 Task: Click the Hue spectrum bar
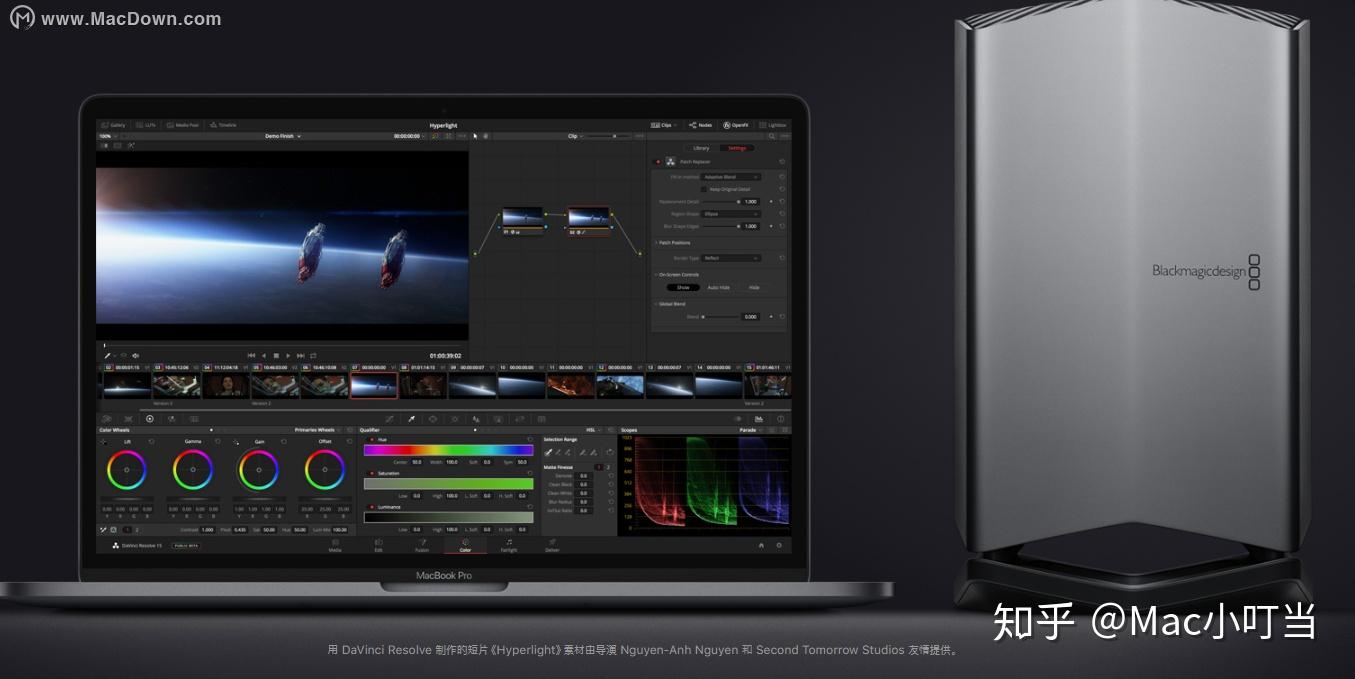pyautogui.click(x=448, y=450)
